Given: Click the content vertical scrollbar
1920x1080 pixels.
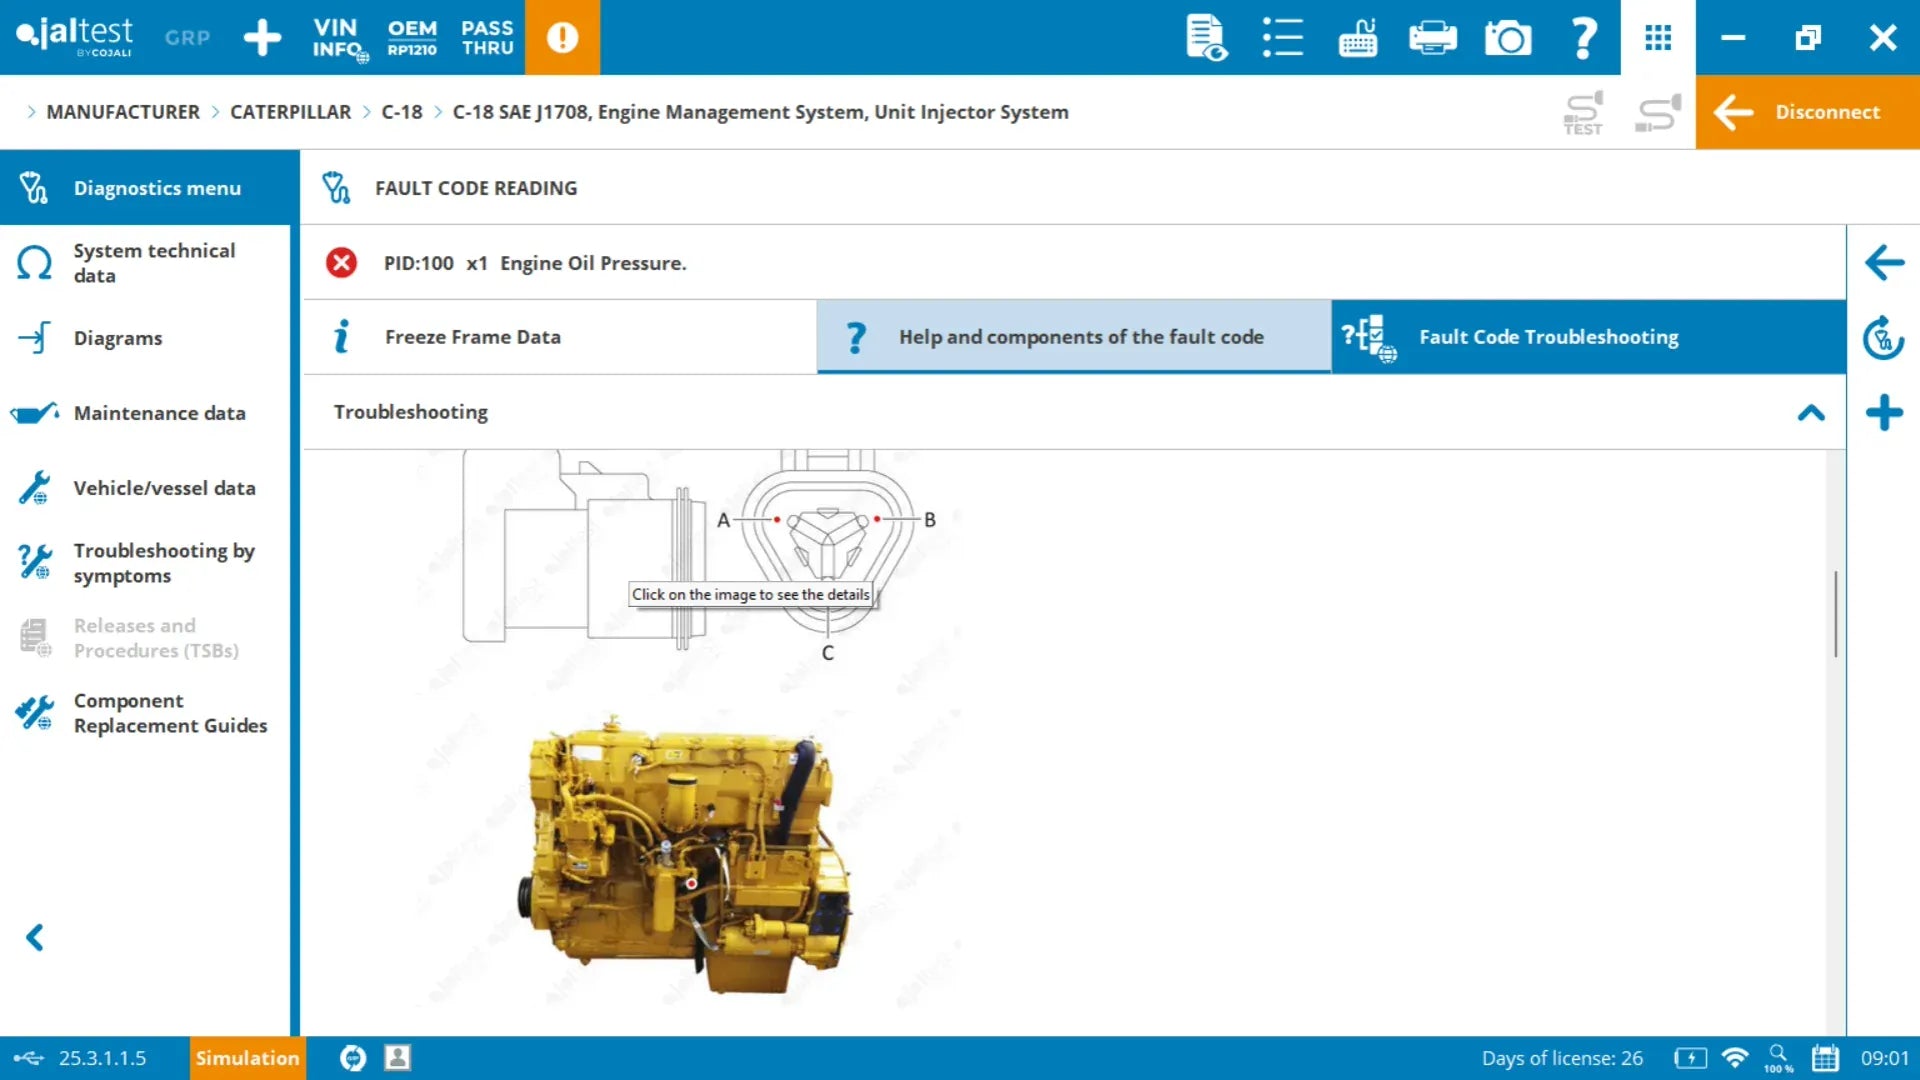Looking at the screenshot, I should click(x=1836, y=613).
